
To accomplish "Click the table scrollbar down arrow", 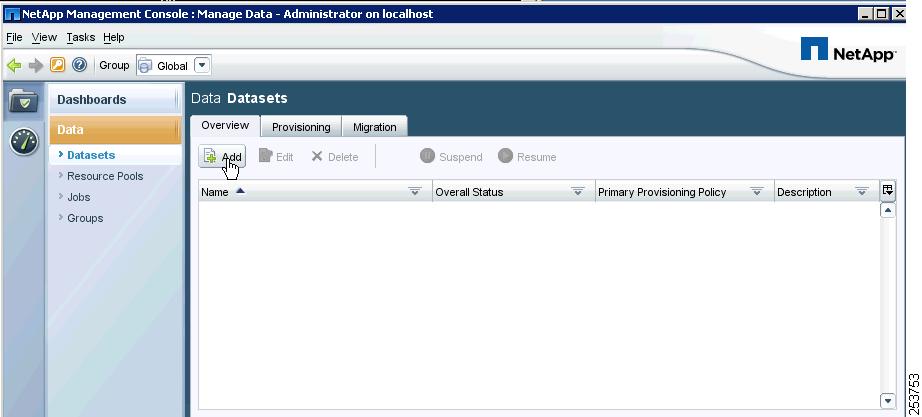I will click(x=887, y=401).
